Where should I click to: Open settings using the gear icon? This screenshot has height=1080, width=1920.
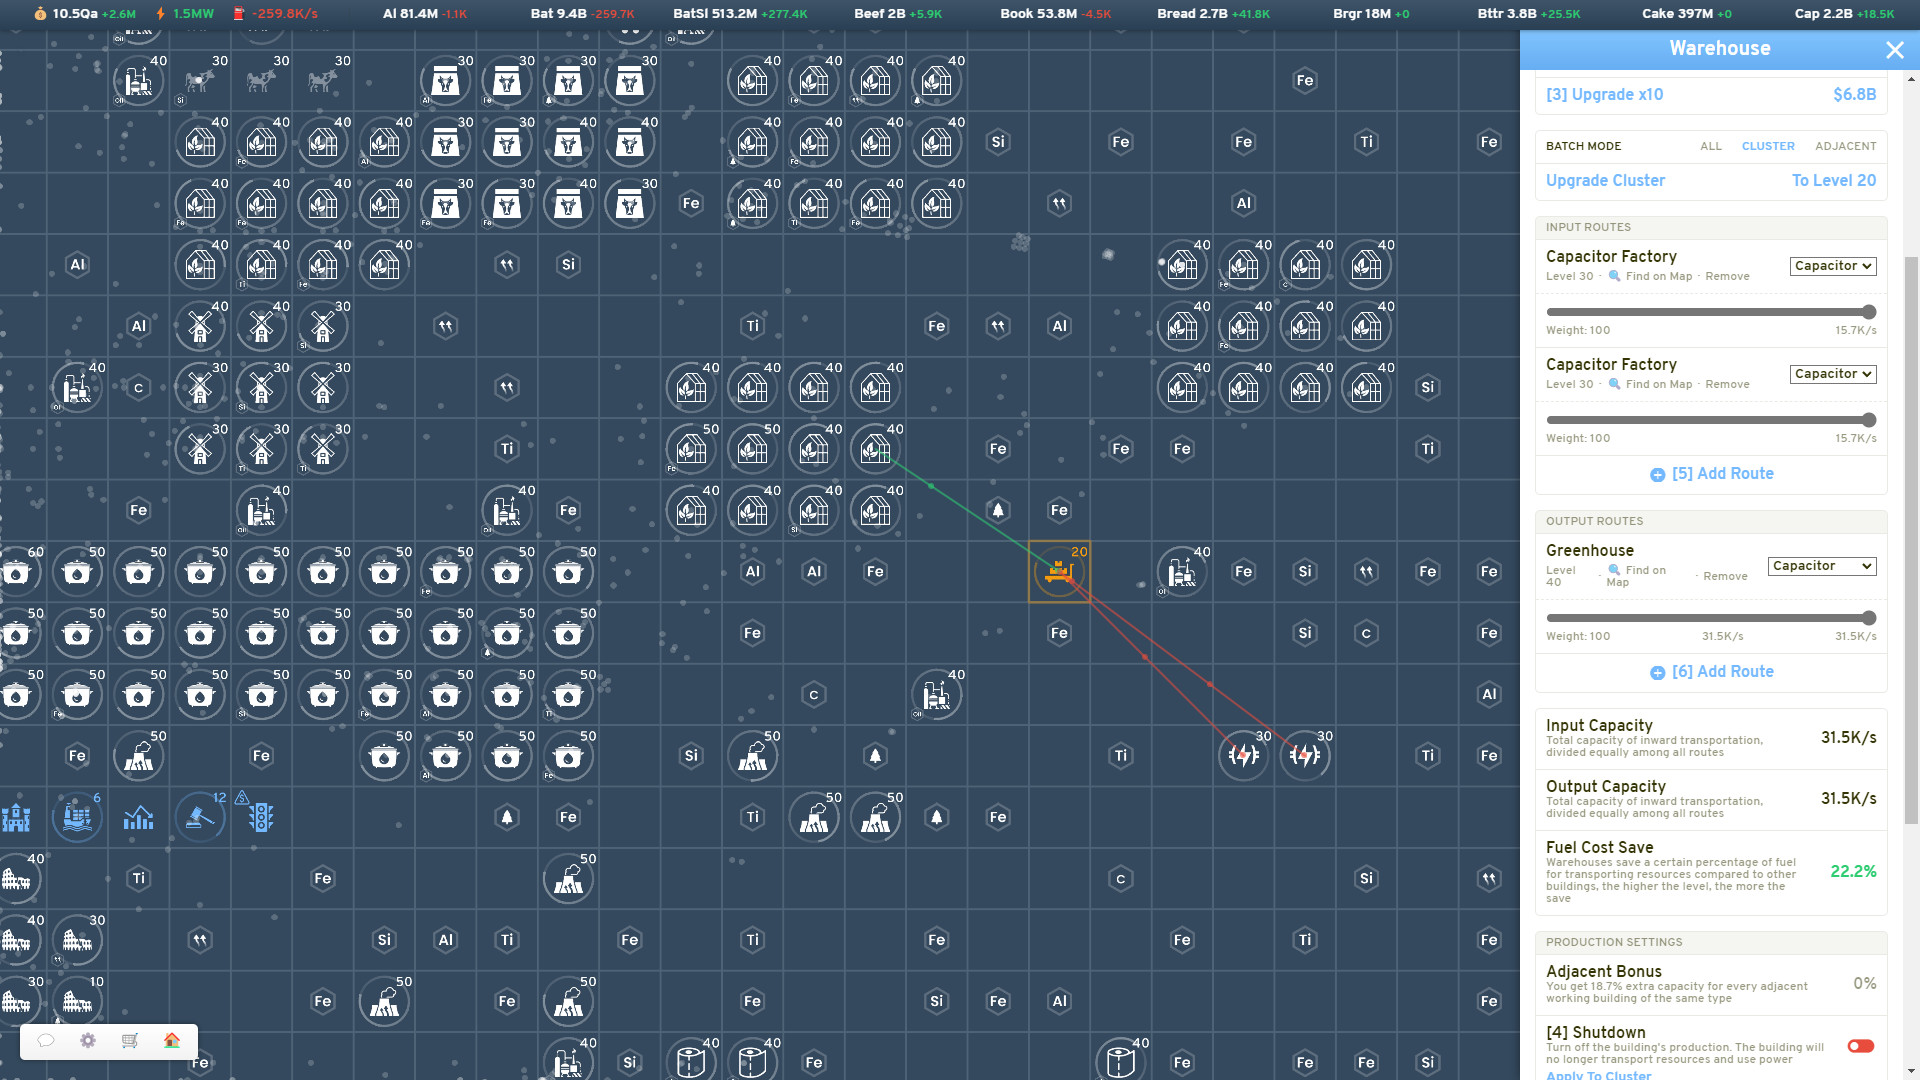pyautogui.click(x=88, y=1040)
